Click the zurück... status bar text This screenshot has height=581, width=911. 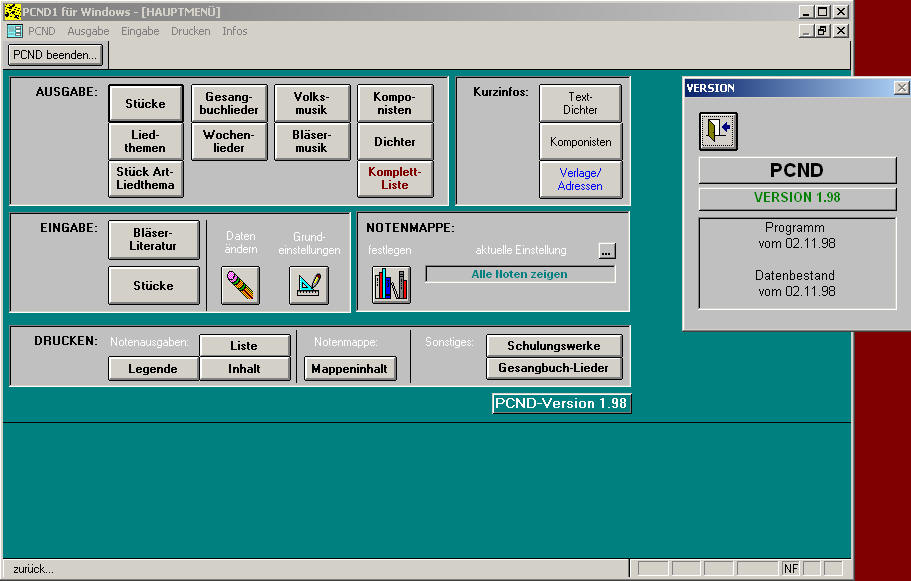coord(33,569)
